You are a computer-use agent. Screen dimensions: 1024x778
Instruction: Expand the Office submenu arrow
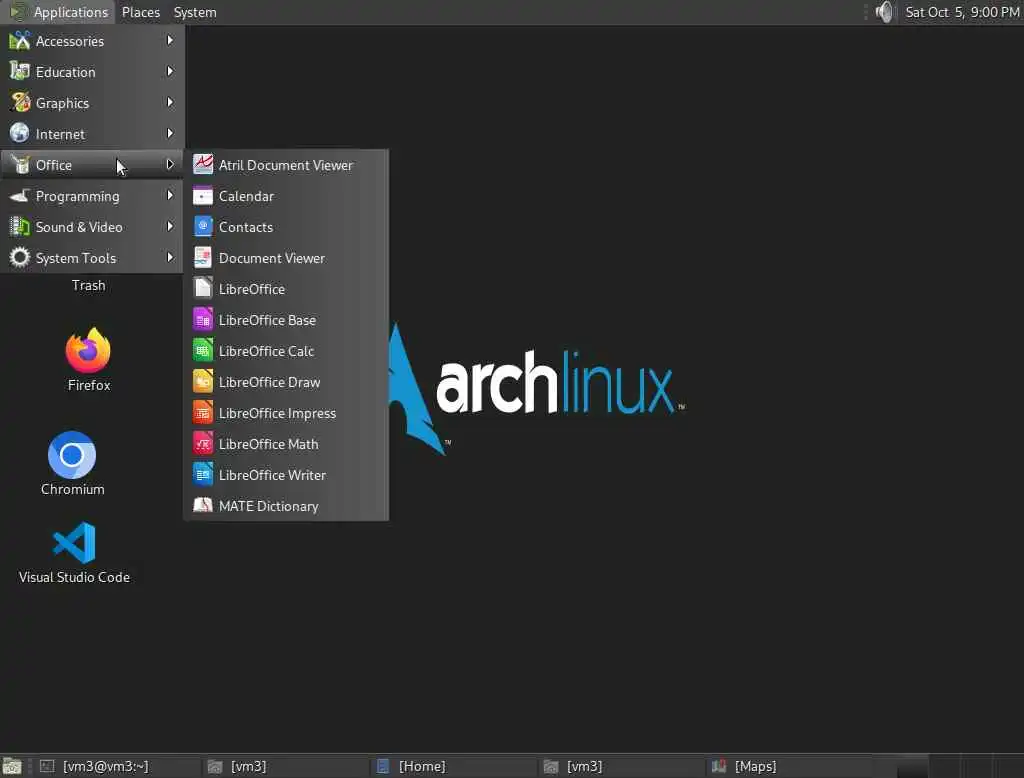pos(170,165)
